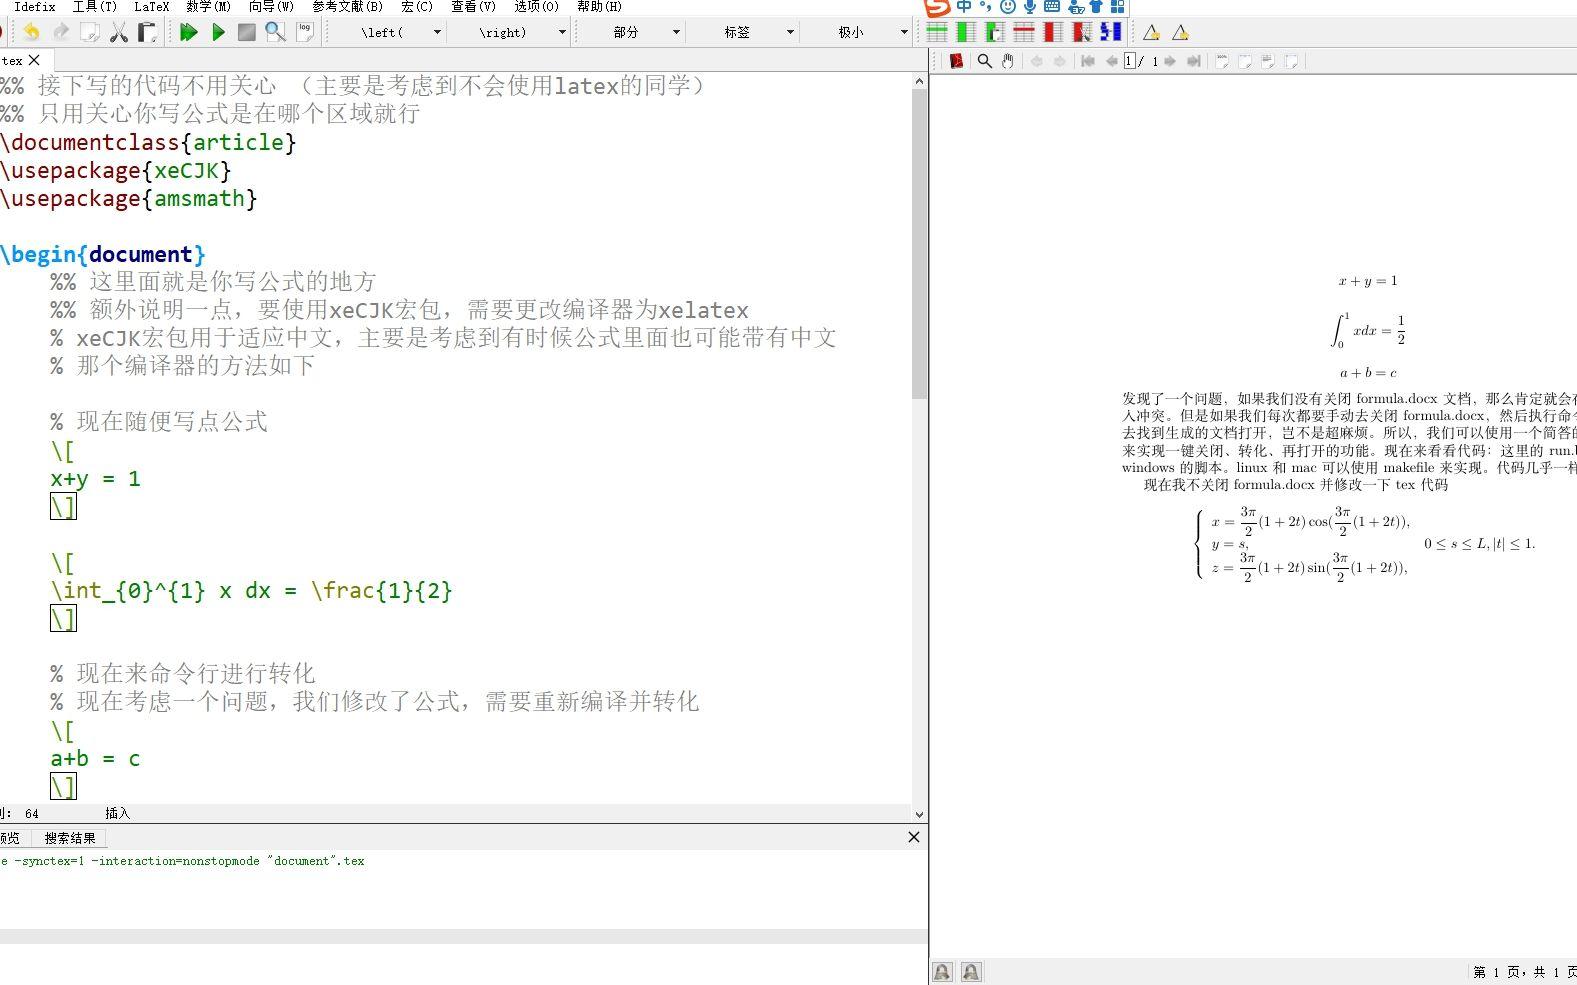
Task: Select the hand pan tool in PDF viewer
Action: pos(1008,61)
